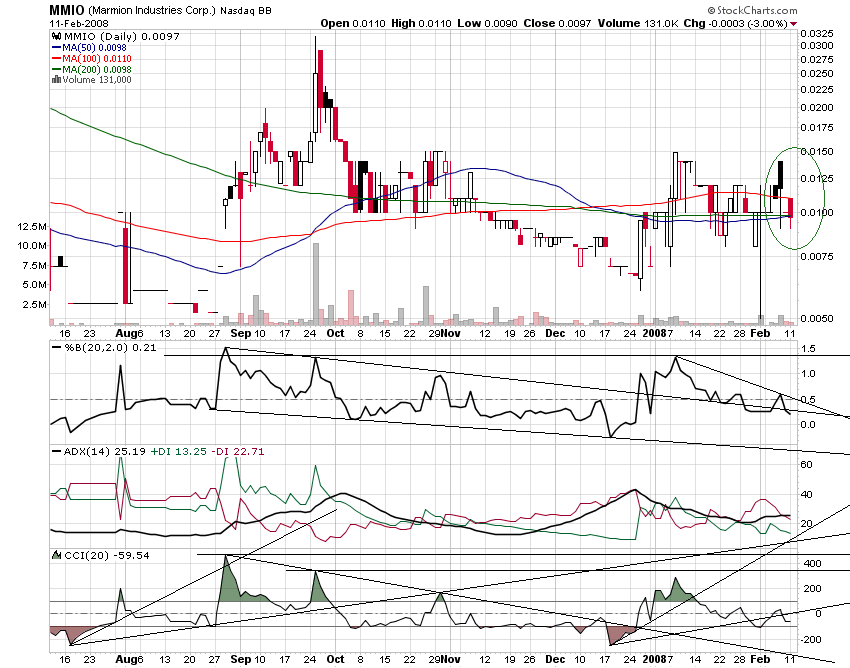Click the 11-Feb-2008 date label
This screenshot has height=668, width=850.
coord(79,23)
